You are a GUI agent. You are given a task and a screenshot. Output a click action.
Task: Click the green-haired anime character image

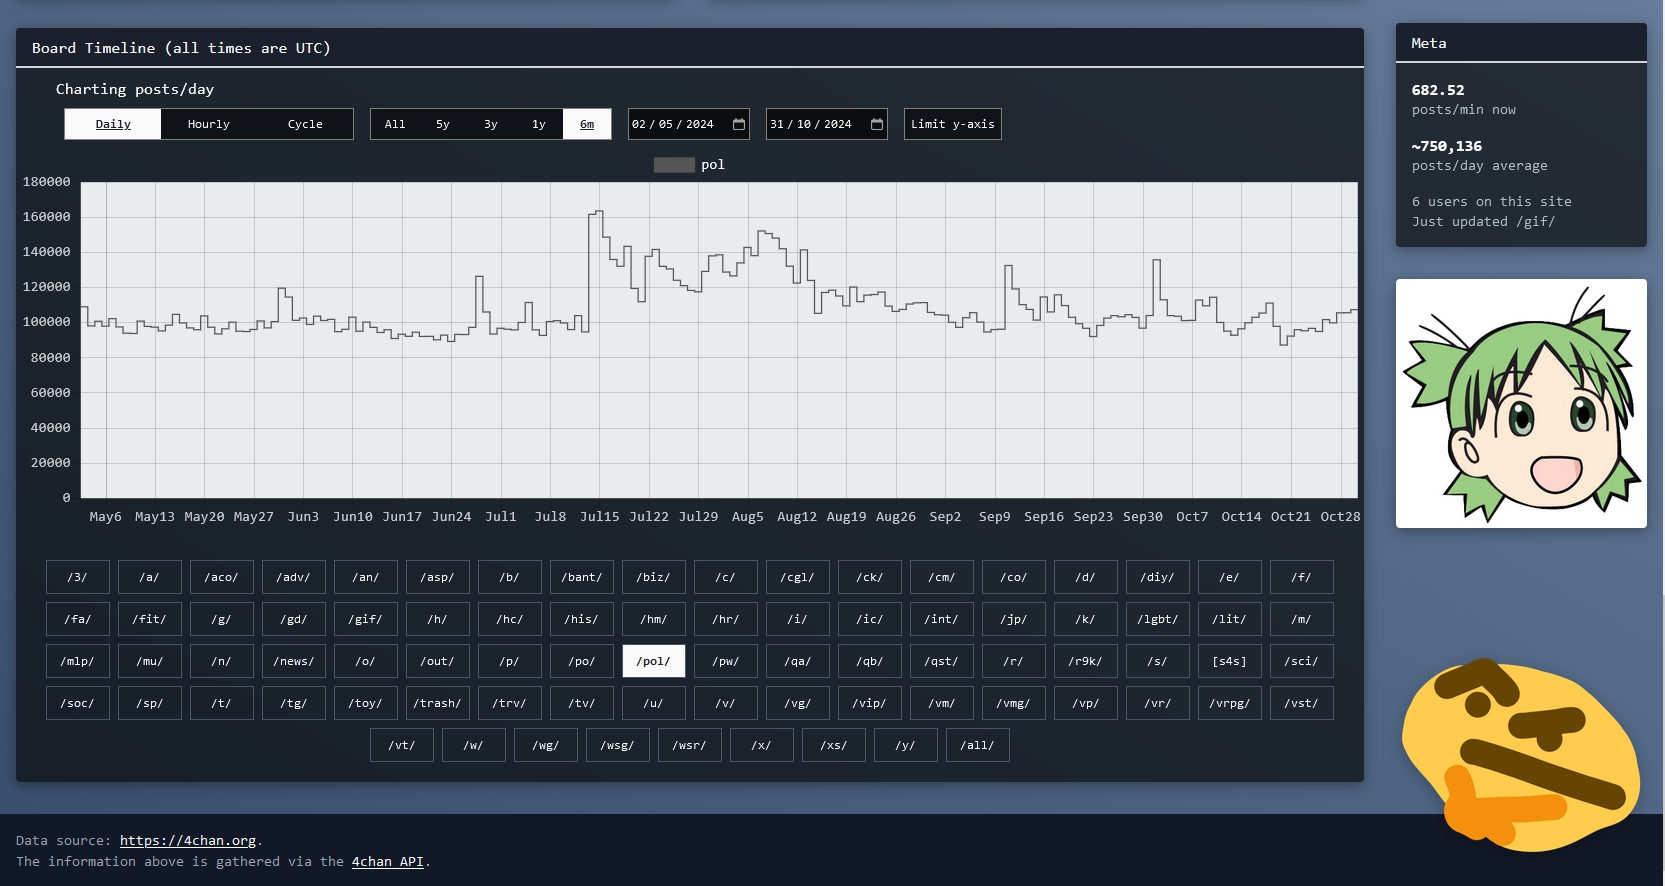point(1520,404)
